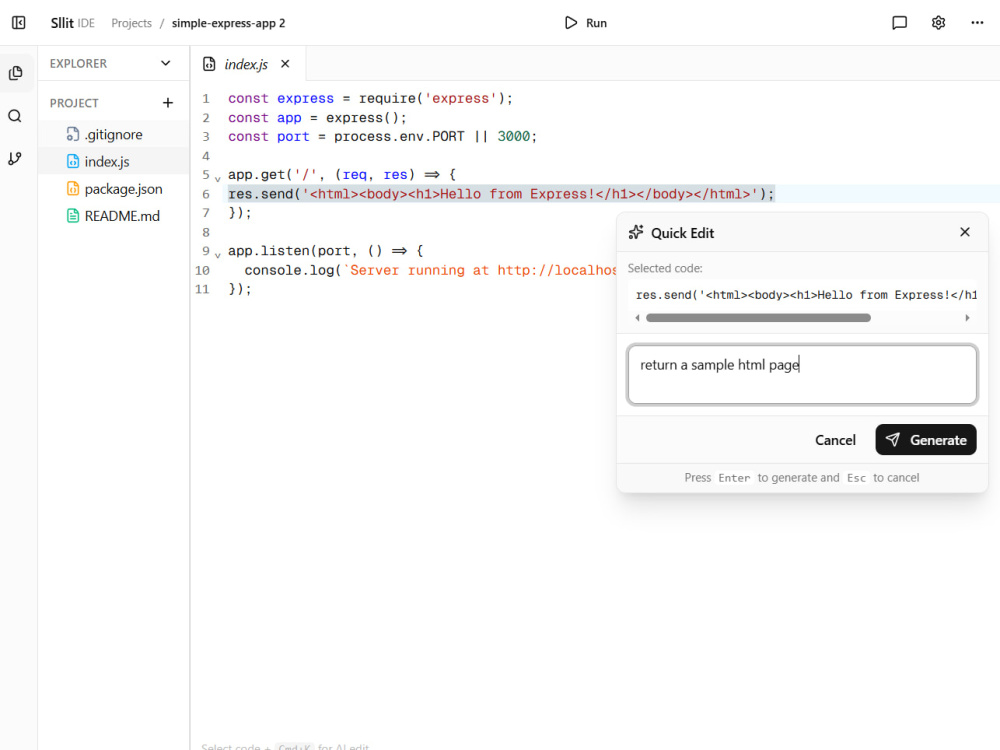The image size is (1000, 750).
Task: Click the Generate button
Action: coord(925,439)
